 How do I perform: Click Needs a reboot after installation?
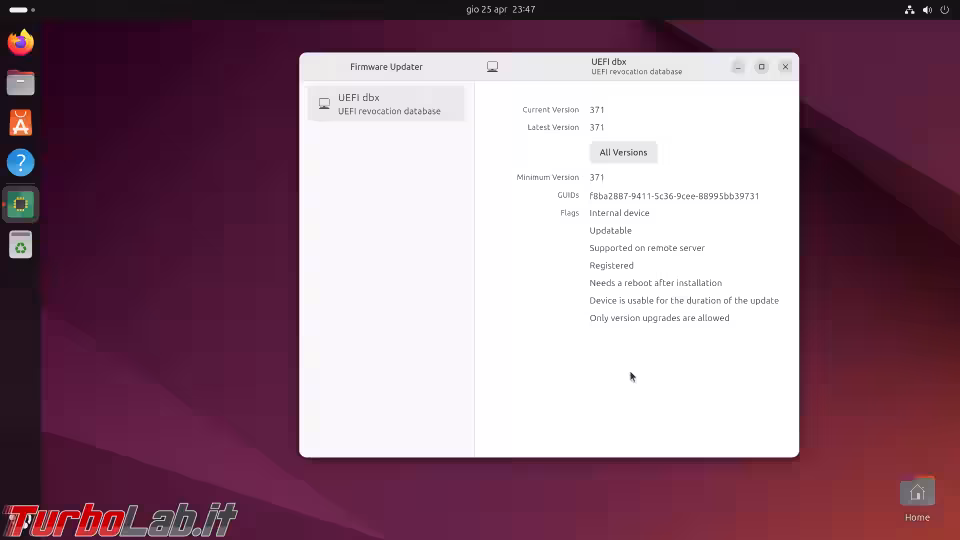point(655,283)
